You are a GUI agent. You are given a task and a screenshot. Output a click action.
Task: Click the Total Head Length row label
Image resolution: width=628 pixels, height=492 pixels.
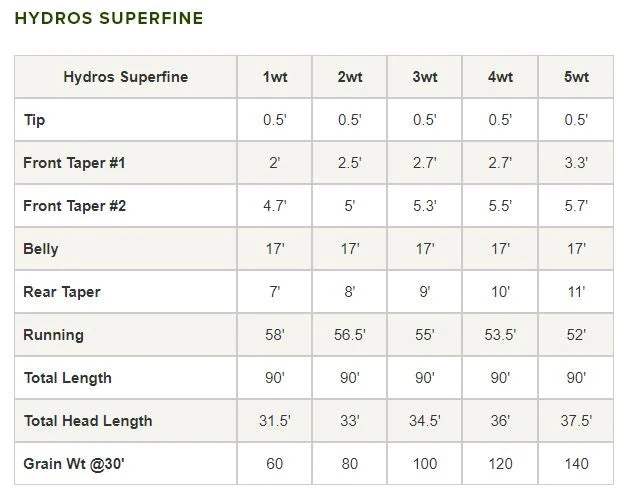tap(88, 421)
